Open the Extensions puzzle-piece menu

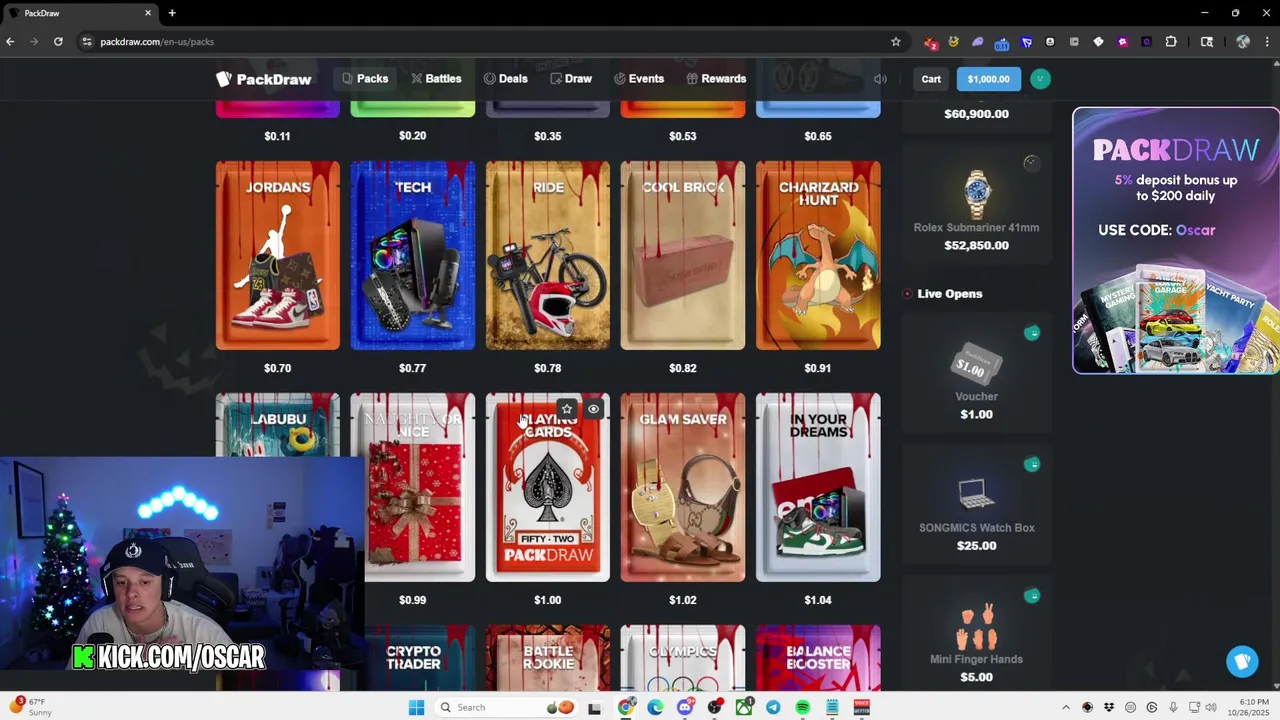click(1171, 42)
